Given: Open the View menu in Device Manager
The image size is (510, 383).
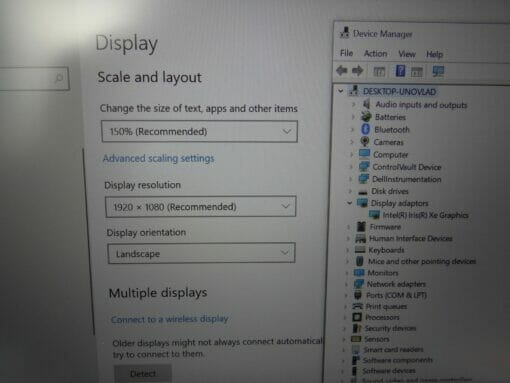Looking at the screenshot, I should [407, 54].
